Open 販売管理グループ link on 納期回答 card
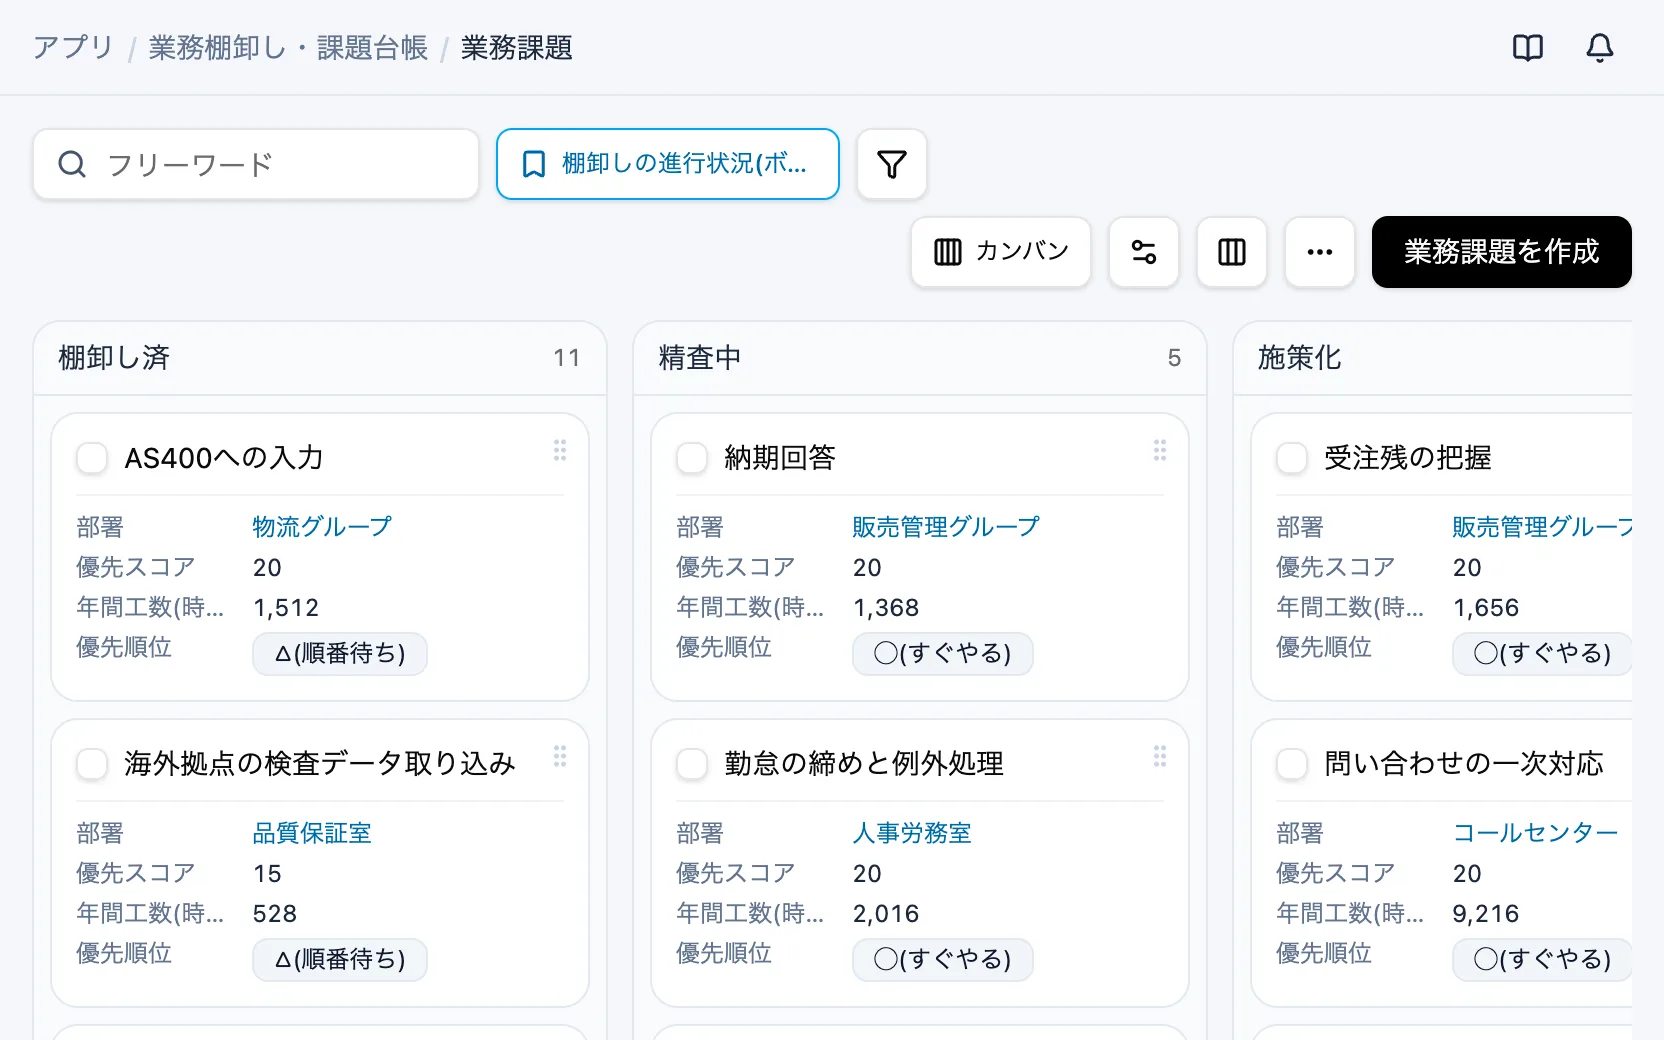 pyautogui.click(x=946, y=527)
